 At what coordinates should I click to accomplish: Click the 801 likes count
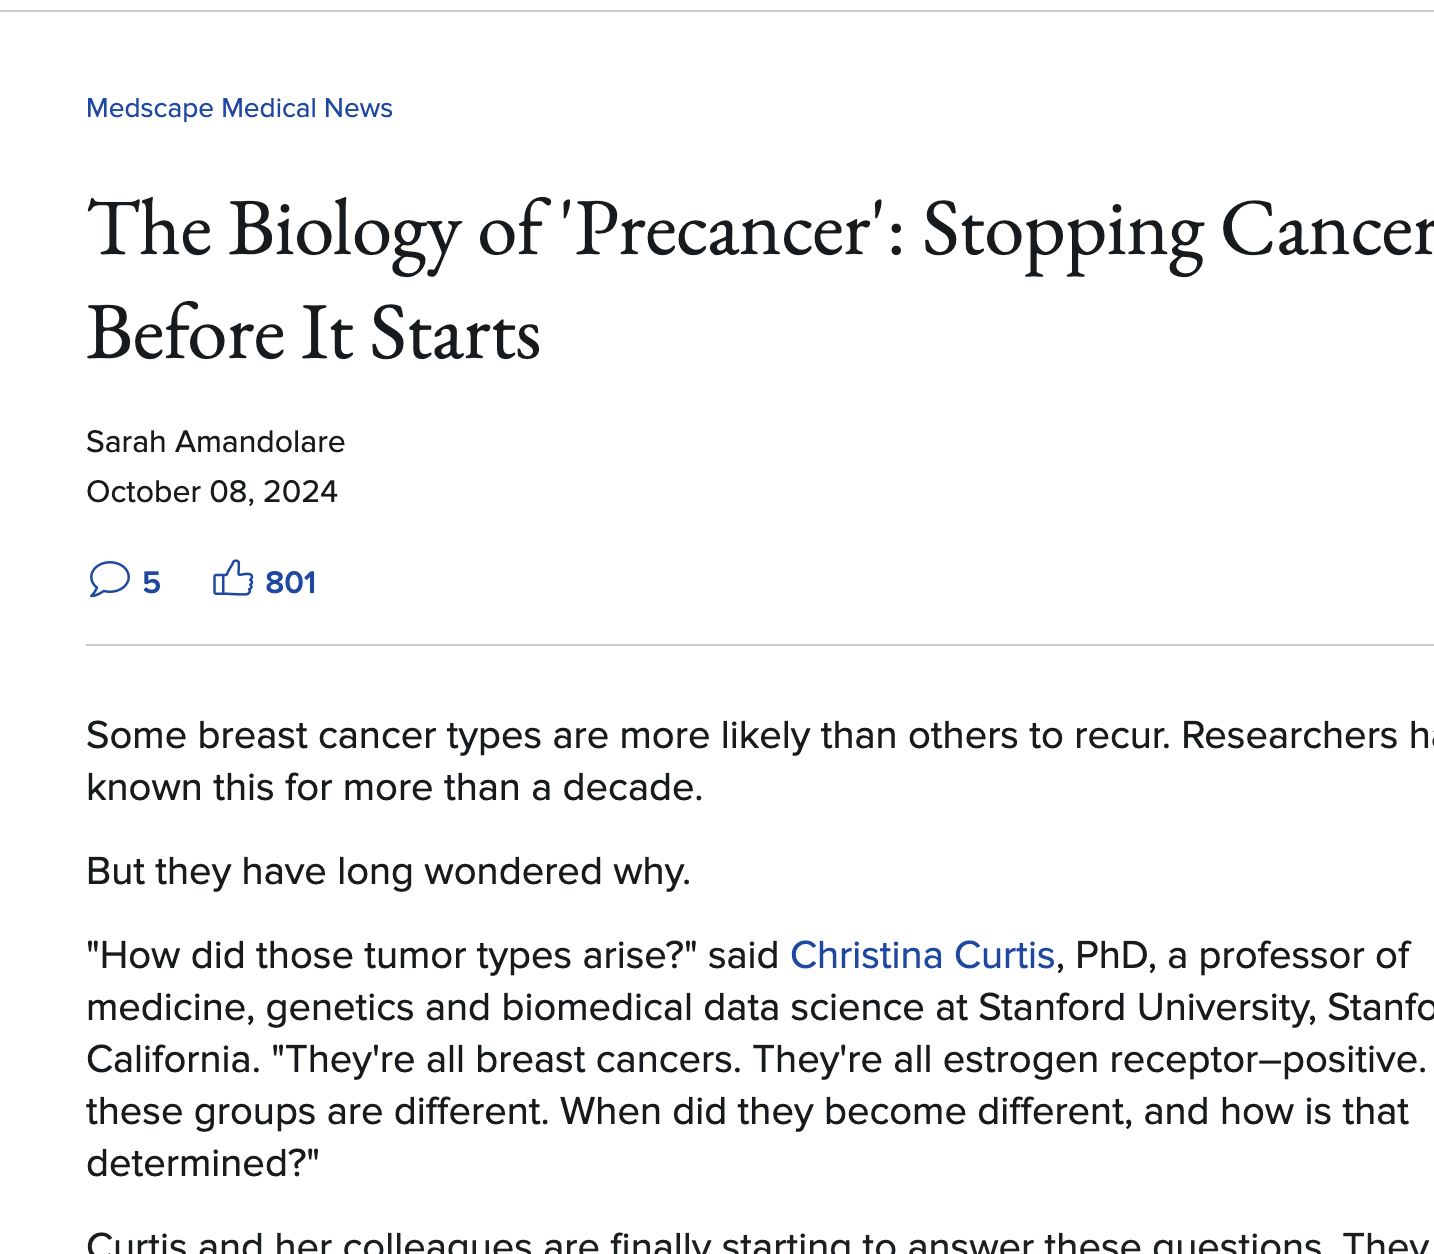tap(291, 582)
